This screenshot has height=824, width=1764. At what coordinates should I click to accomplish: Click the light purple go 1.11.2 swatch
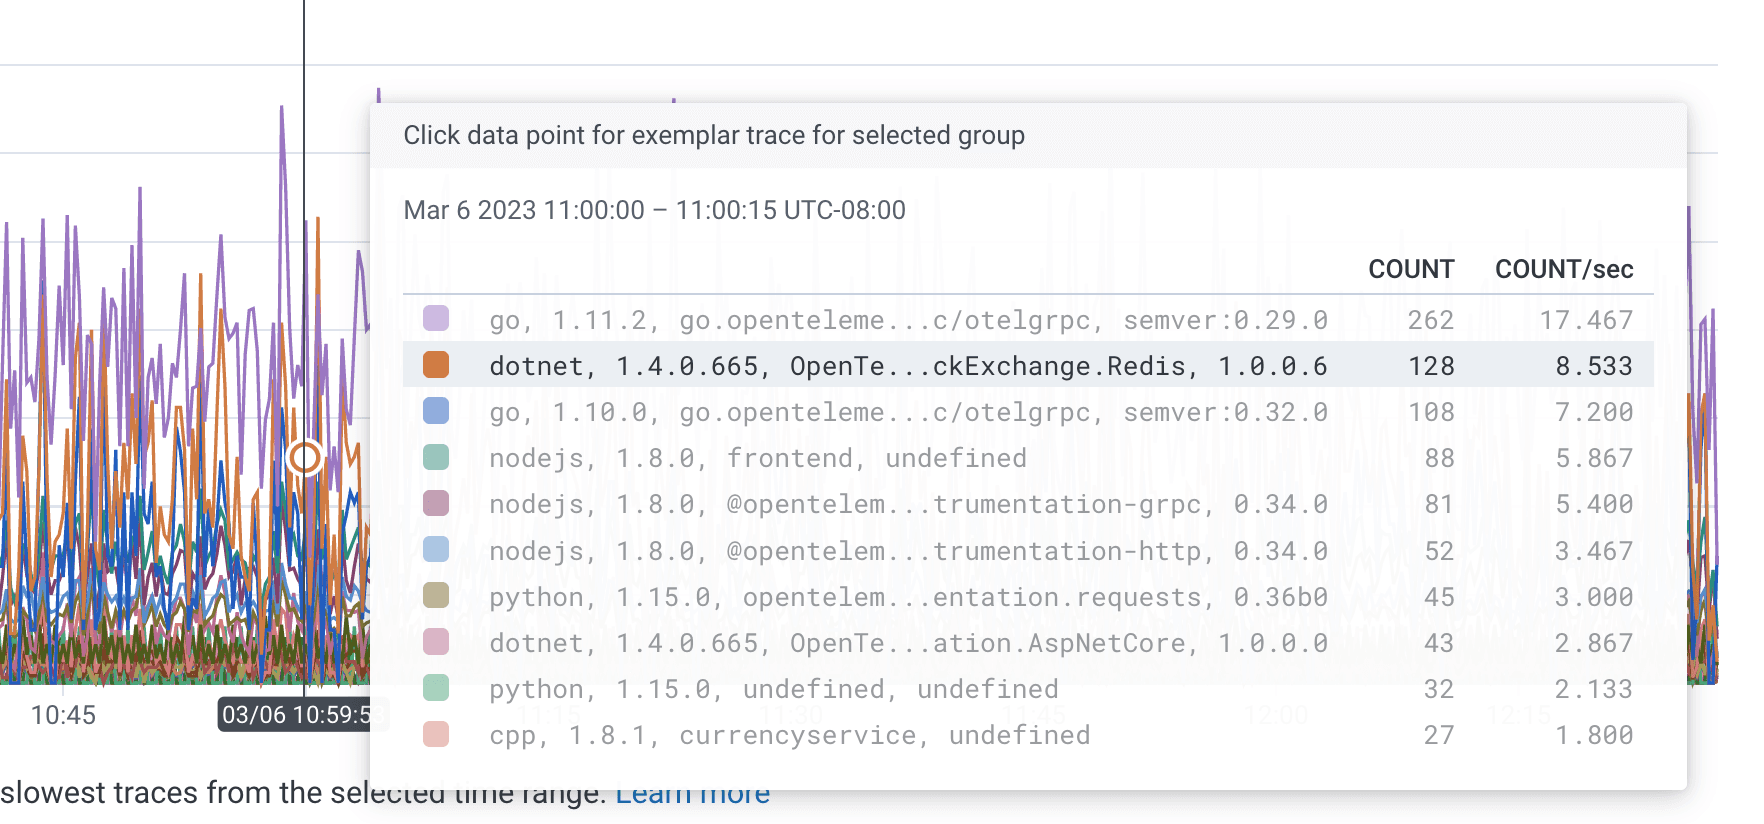pos(436,319)
